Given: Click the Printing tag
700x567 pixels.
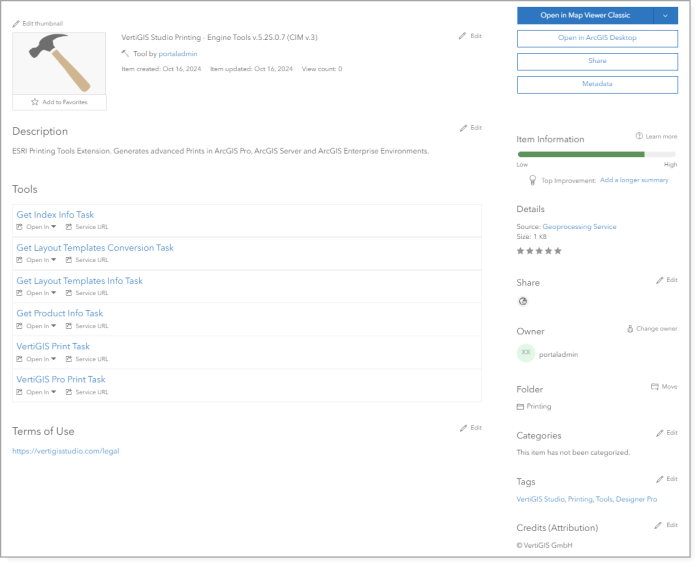Looking at the screenshot, I should [580, 499].
